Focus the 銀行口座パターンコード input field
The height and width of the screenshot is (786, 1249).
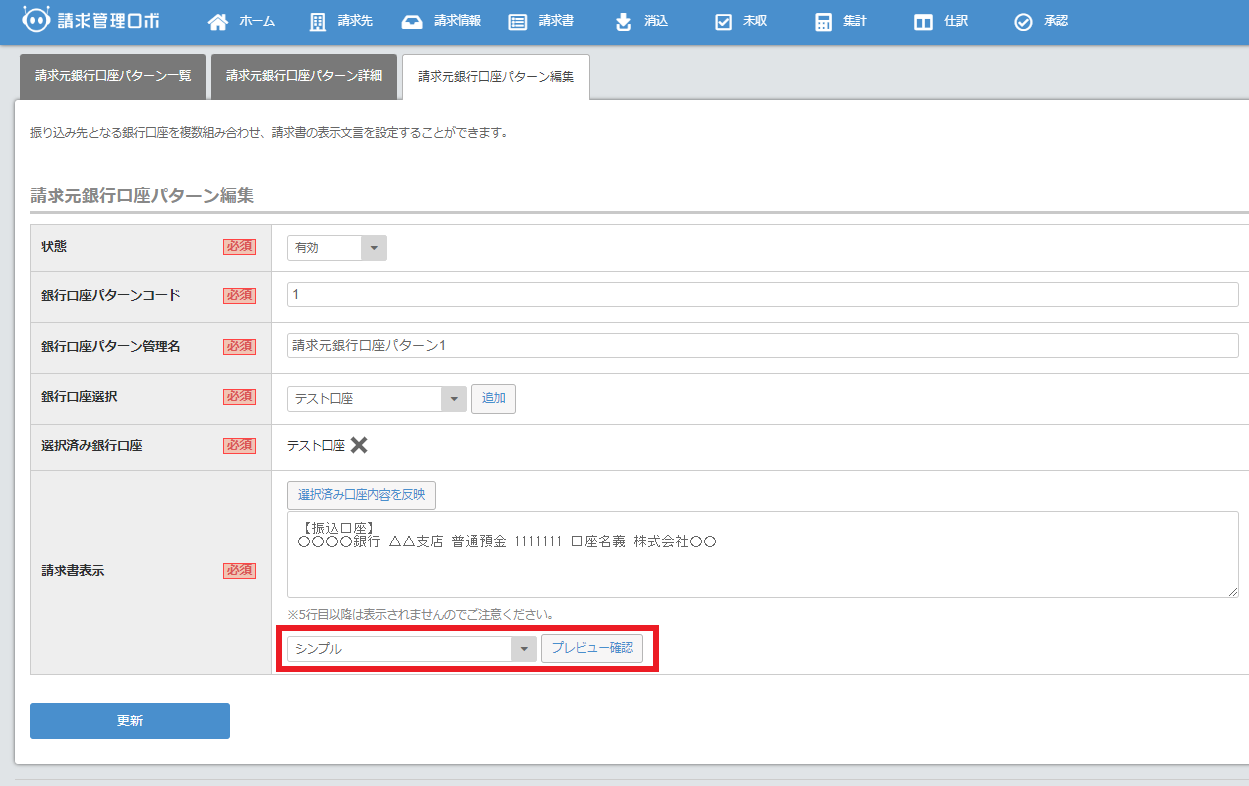pyautogui.click(x=763, y=295)
